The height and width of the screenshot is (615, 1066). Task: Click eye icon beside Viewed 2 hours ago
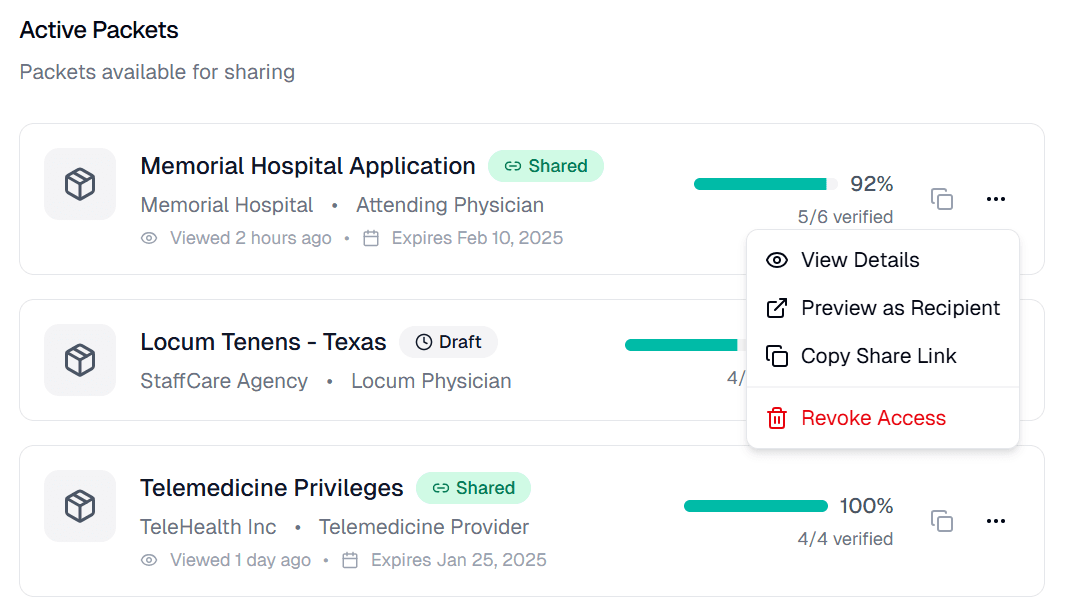[149, 238]
